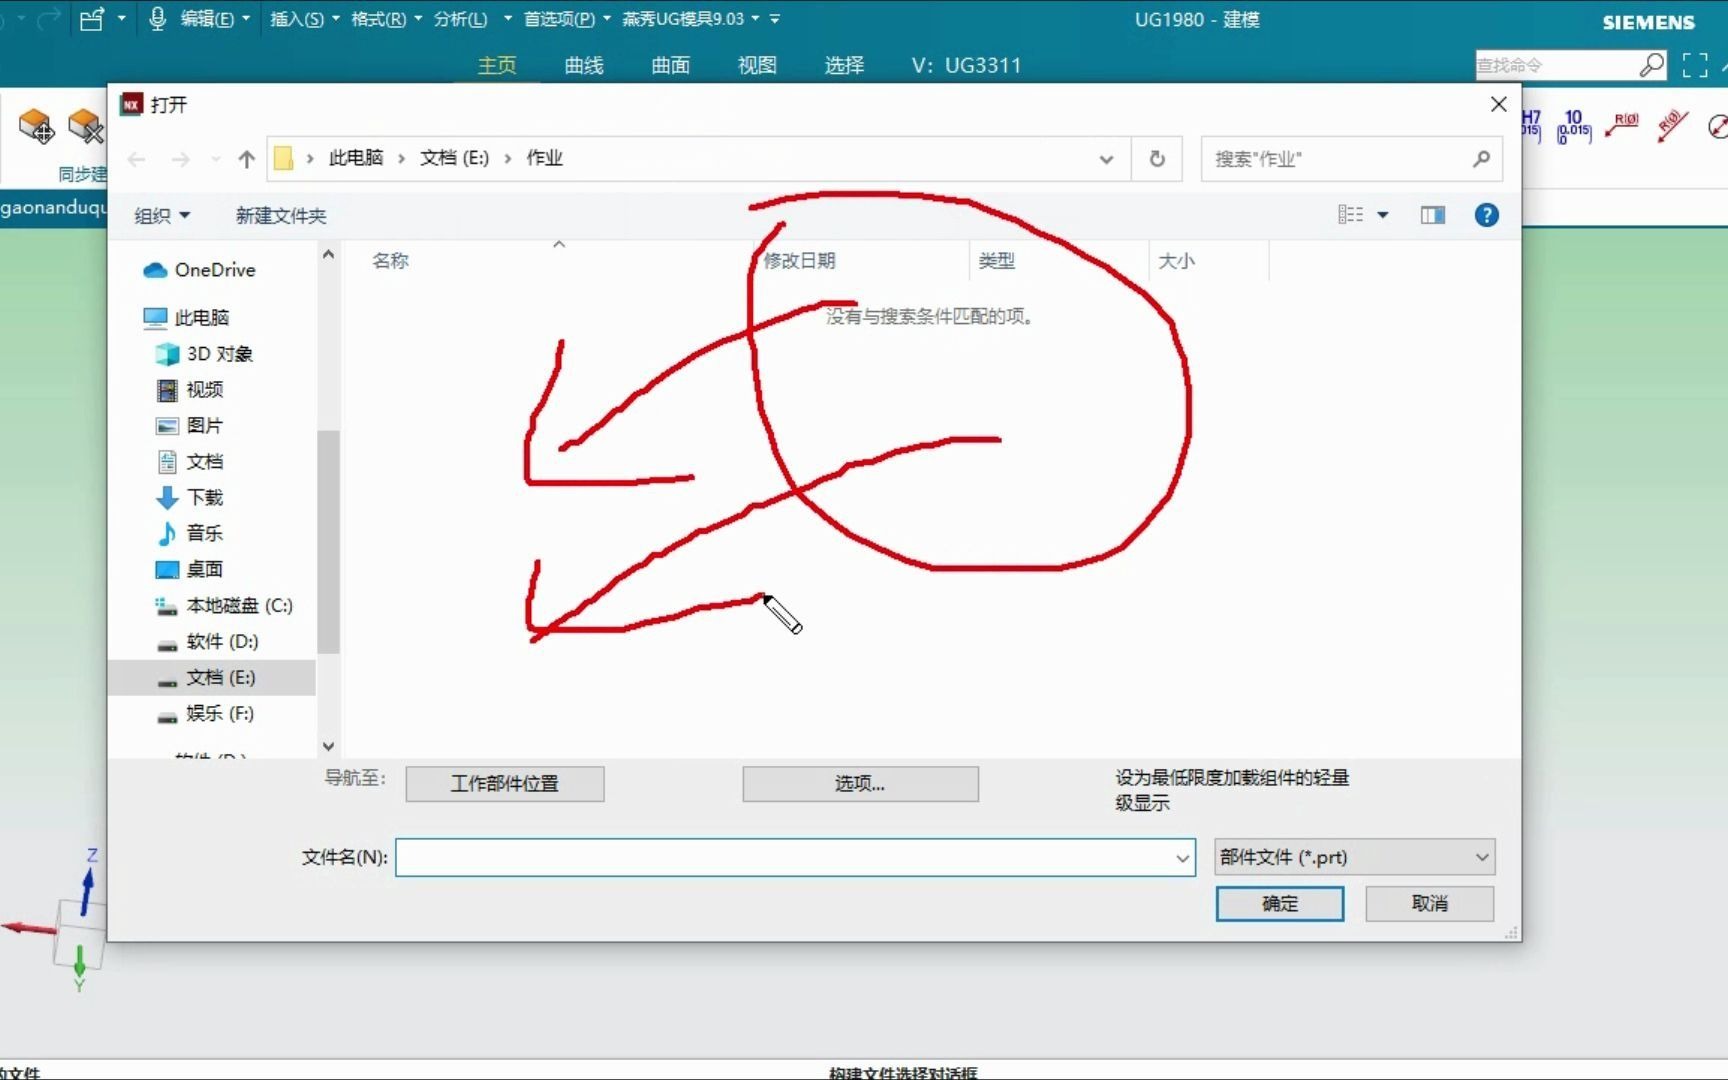Image resolution: width=1728 pixels, height=1080 pixels.
Task: Click the NX command finder magnifier icon
Action: point(1652,66)
